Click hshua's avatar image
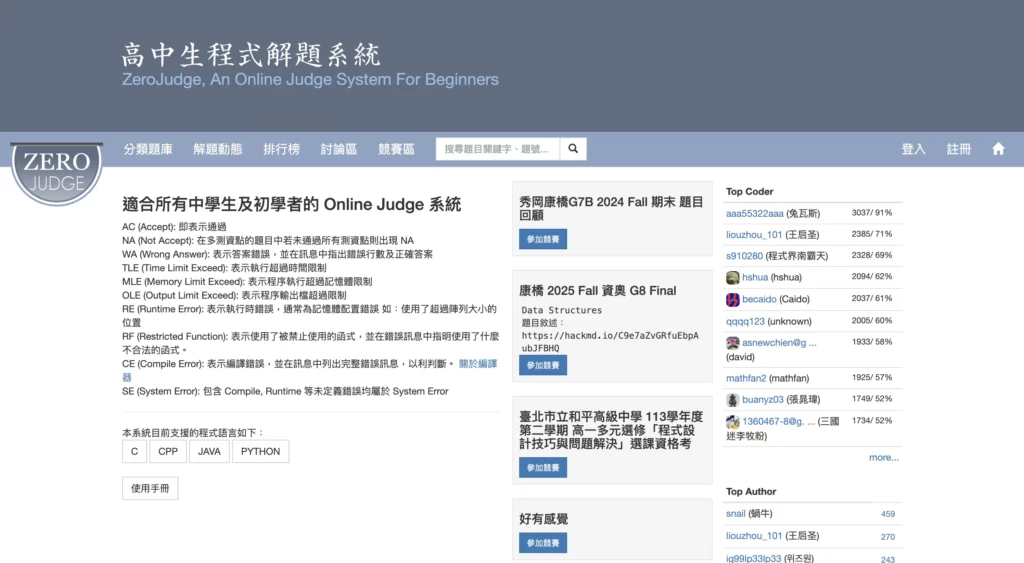The image size is (1024, 563). pos(733,277)
